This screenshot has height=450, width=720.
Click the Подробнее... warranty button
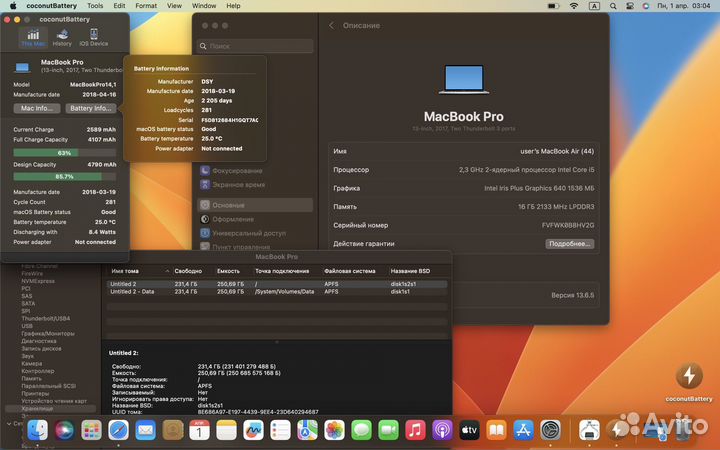[570, 244]
